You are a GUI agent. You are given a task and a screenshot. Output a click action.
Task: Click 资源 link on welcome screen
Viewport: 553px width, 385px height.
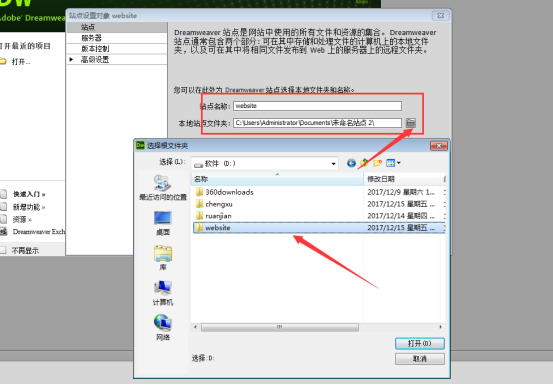22,219
